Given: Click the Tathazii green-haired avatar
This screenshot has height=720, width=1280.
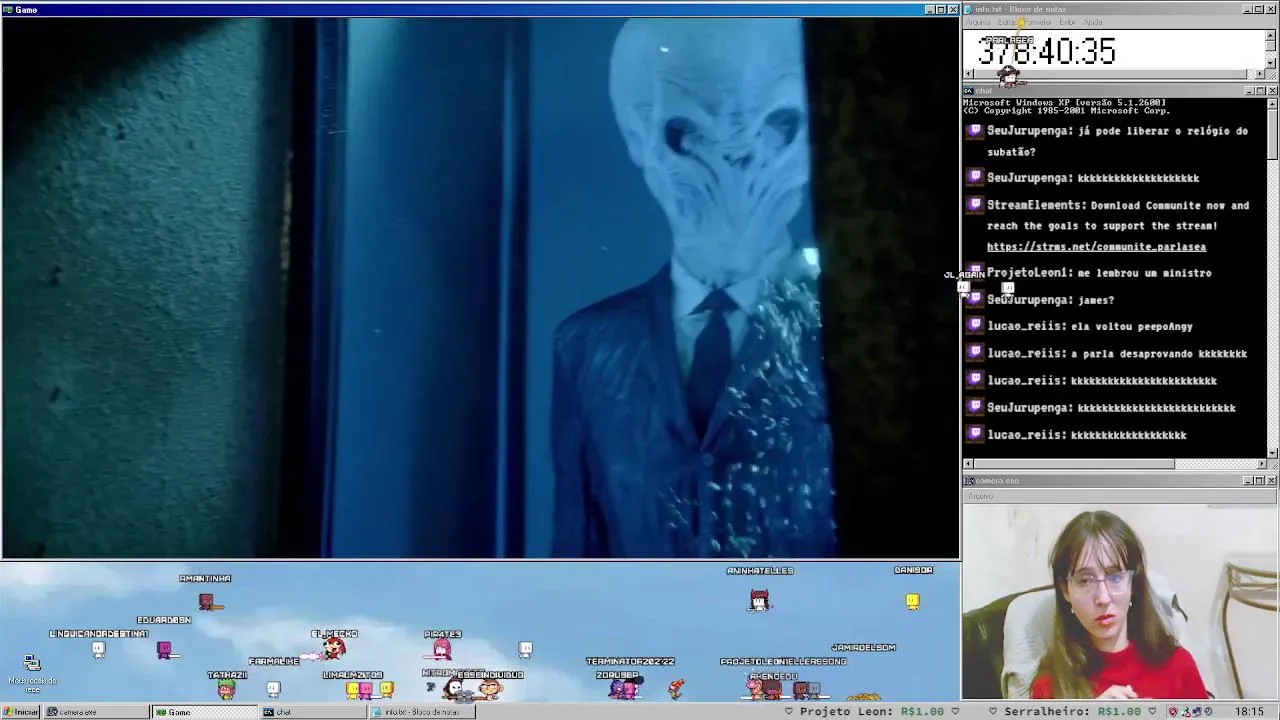Looking at the screenshot, I should pyautogui.click(x=227, y=689).
